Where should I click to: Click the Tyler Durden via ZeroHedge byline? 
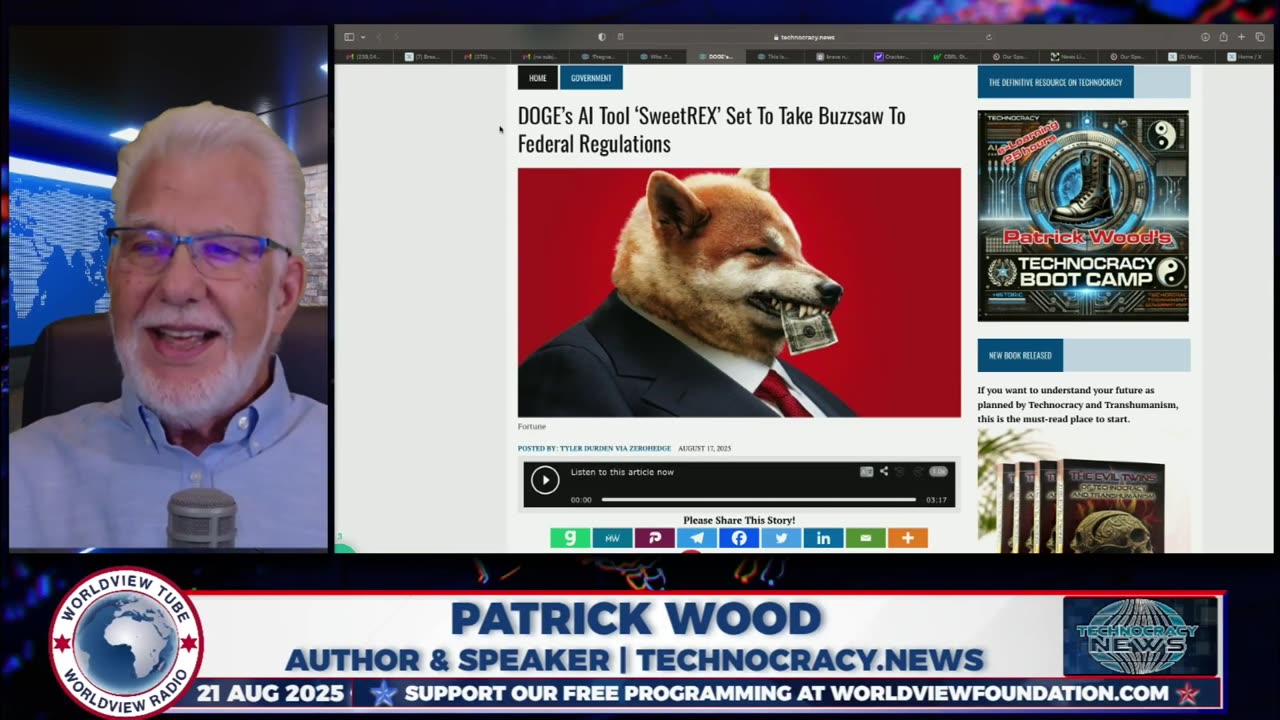[595, 448]
